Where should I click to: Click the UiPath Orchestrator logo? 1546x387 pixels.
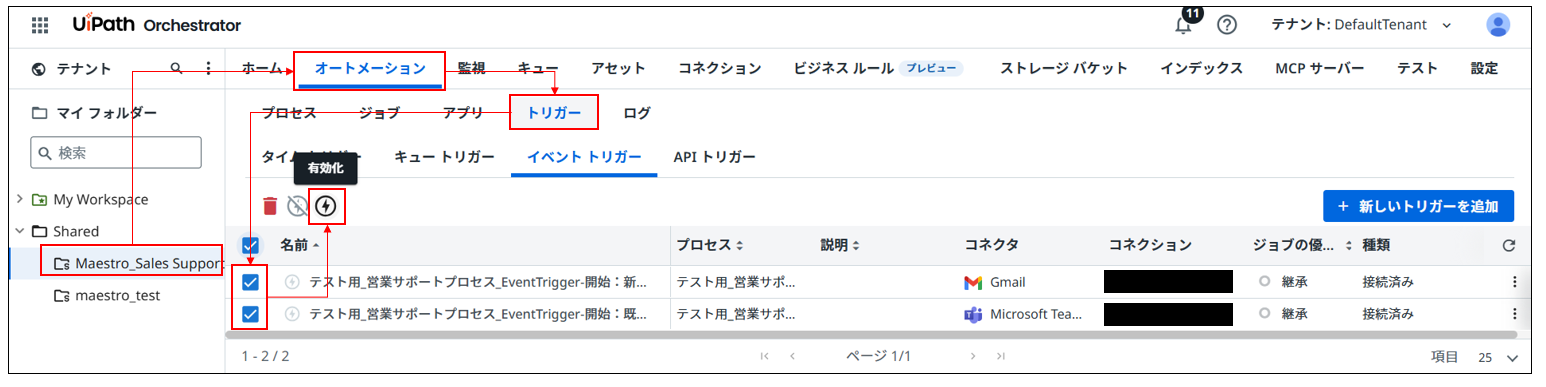coord(157,25)
